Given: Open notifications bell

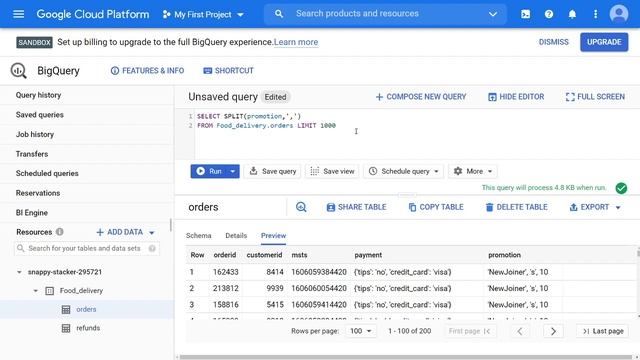Looking at the screenshot, I should coord(572,14).
